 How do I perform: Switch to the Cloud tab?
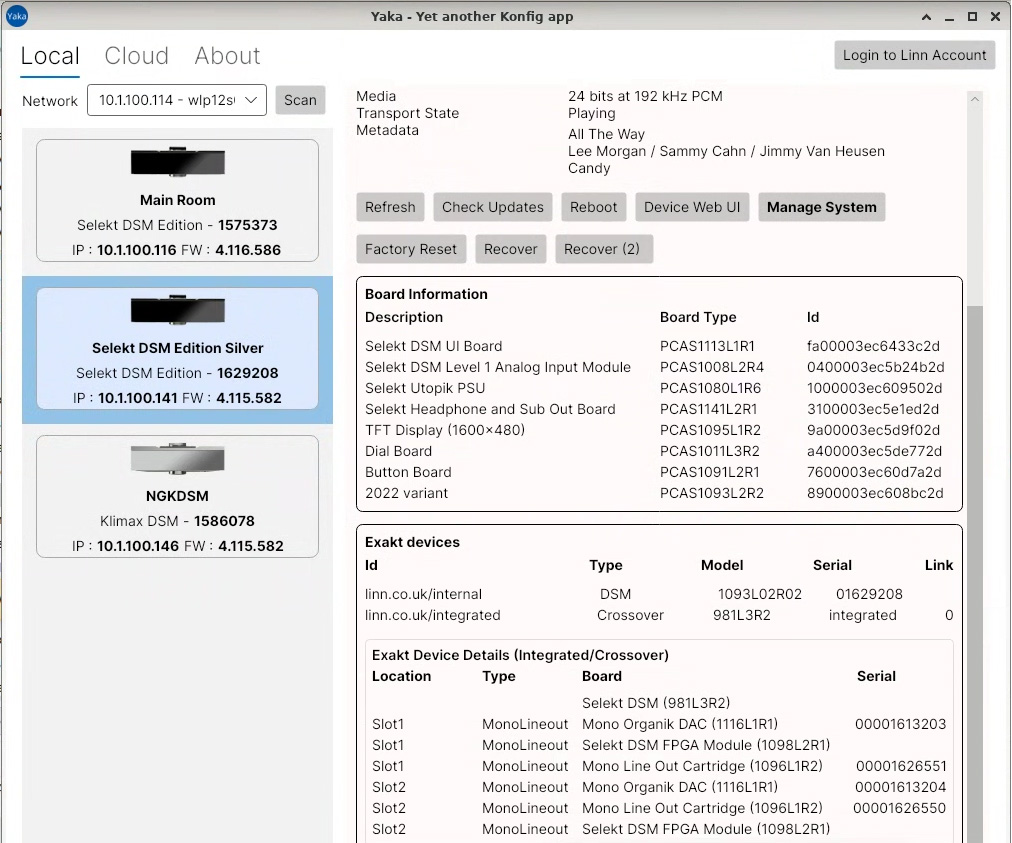(136, 56)
